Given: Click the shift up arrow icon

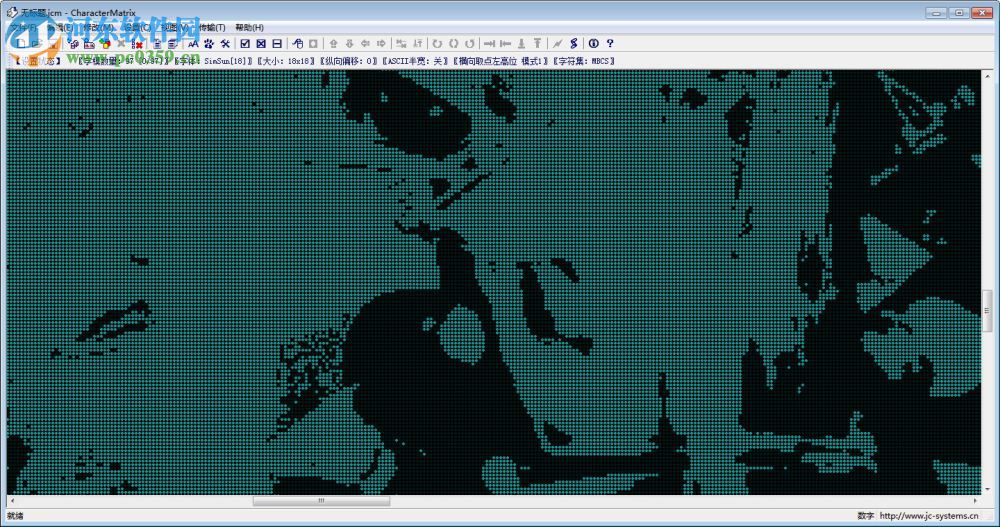Looking at the screenshot, I should pyautogui.click(x=334, y=43).
